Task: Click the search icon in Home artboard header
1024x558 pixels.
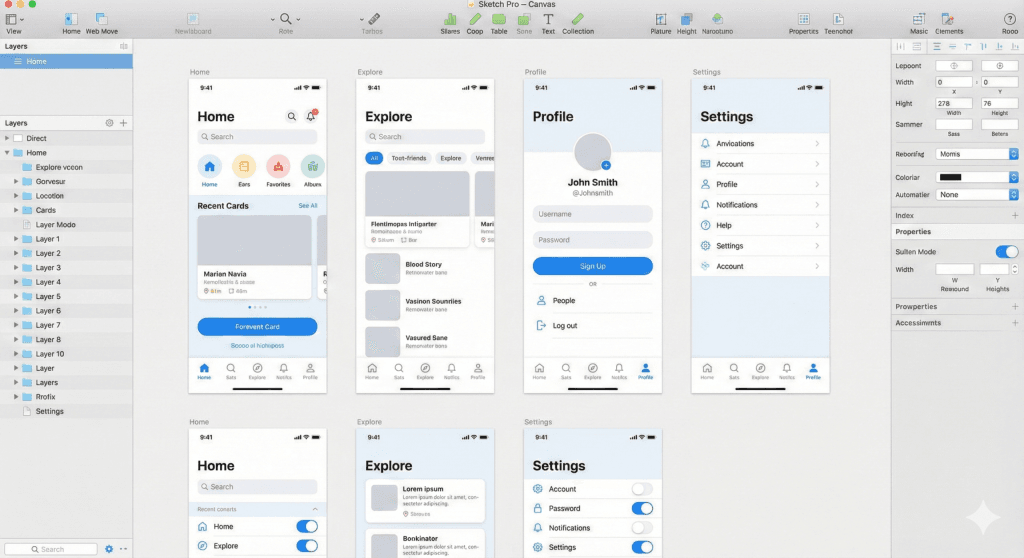Action: 291,116
